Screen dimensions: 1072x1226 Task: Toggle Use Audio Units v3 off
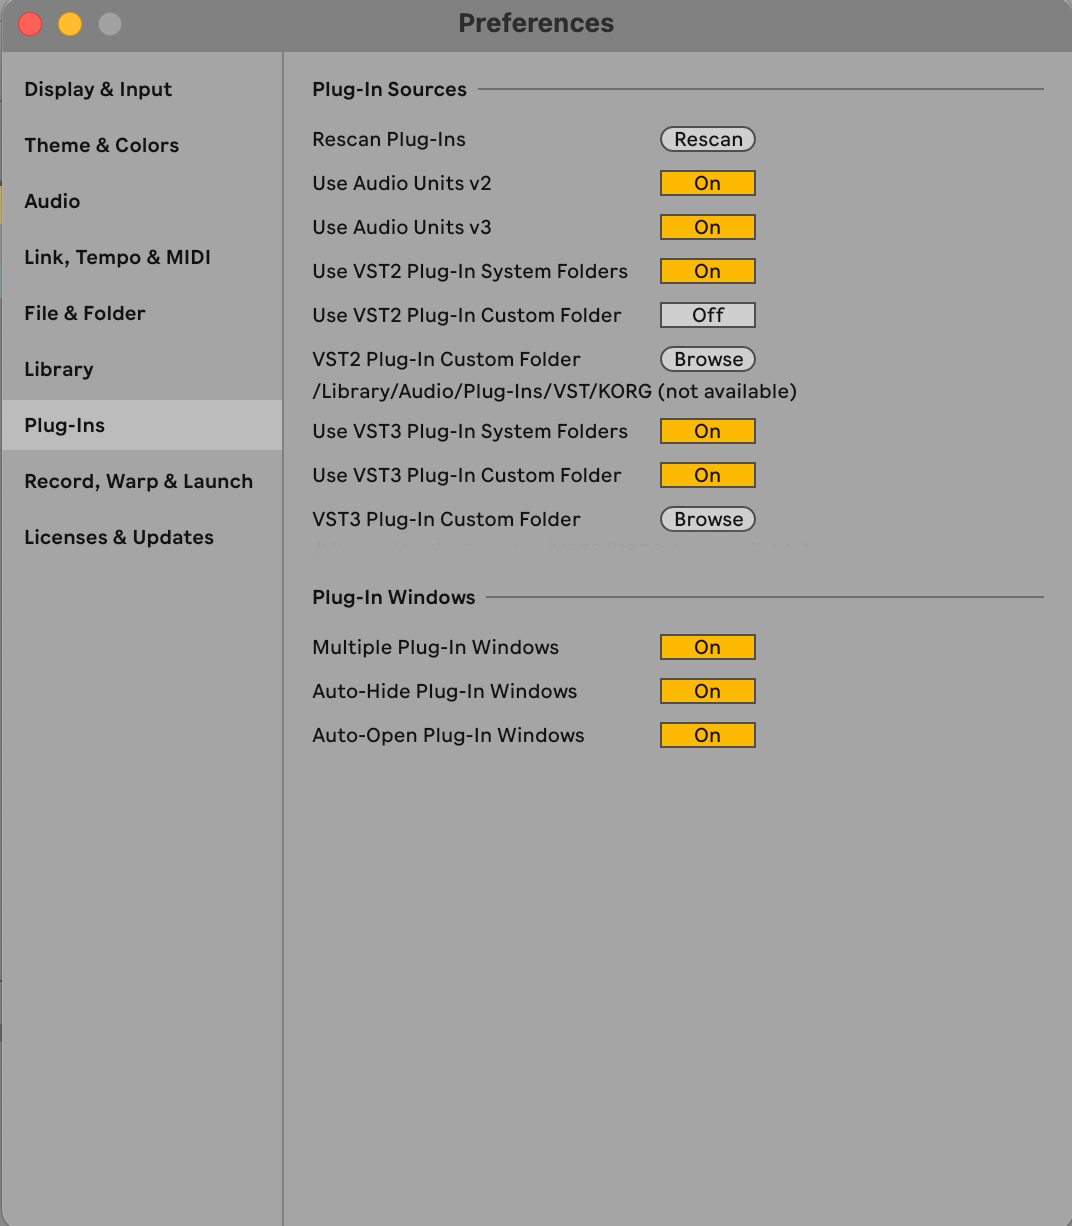tap(707, 227)
